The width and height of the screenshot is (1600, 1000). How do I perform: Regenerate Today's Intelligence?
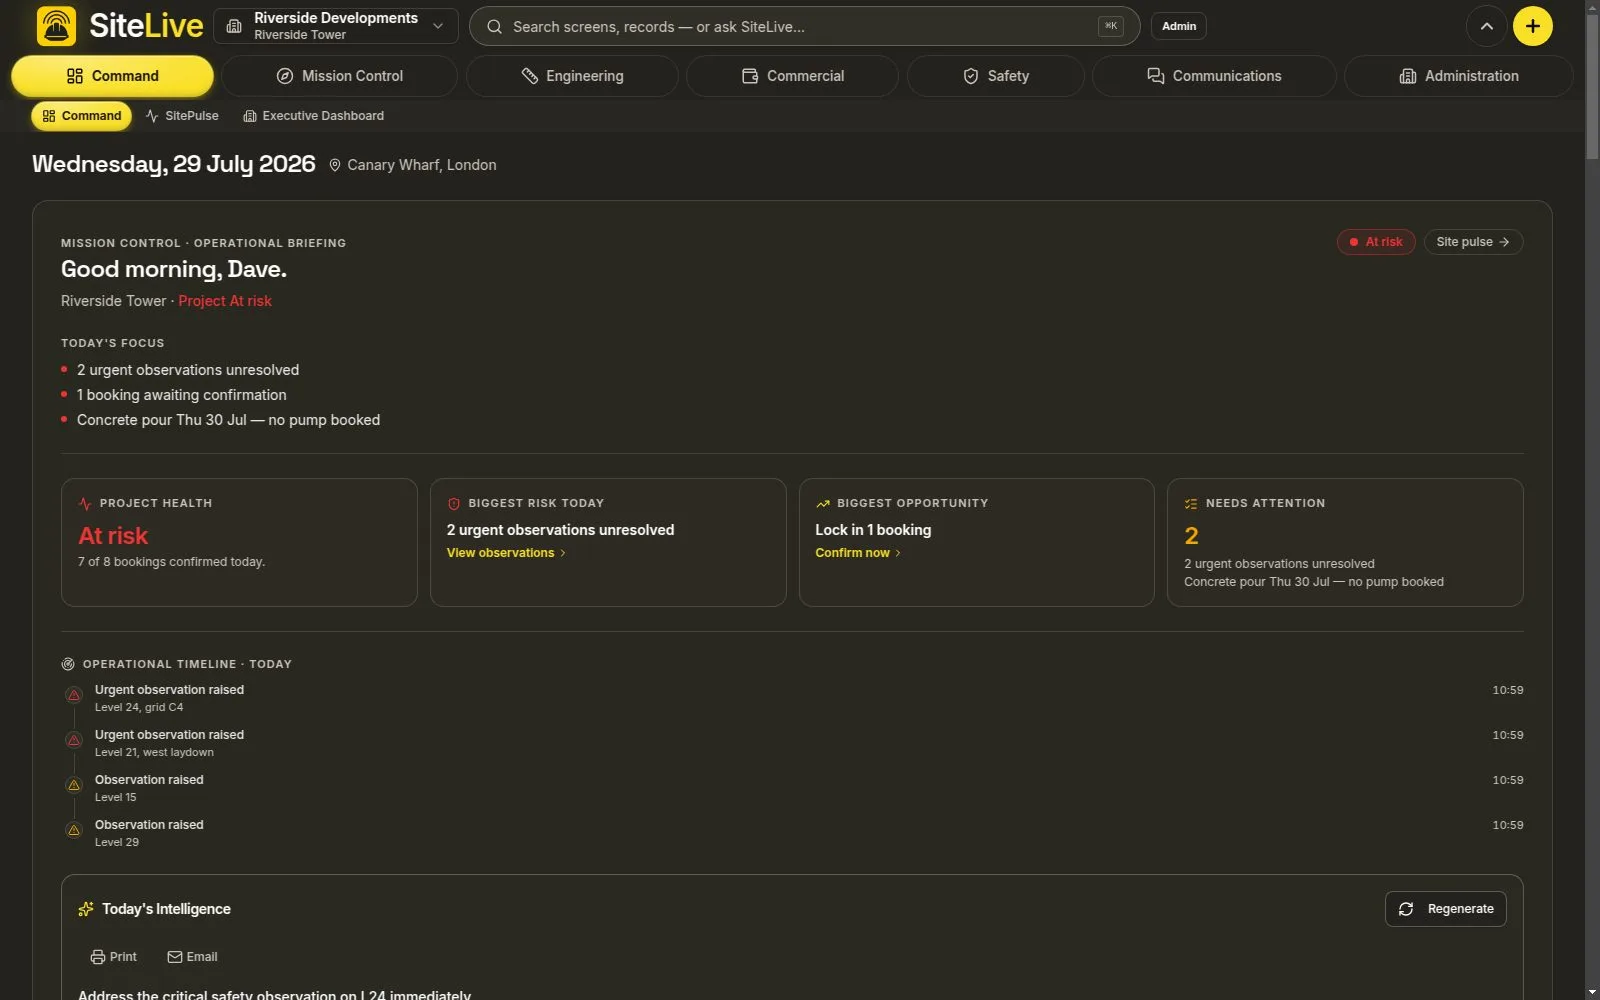click(x=1446, y=909)
